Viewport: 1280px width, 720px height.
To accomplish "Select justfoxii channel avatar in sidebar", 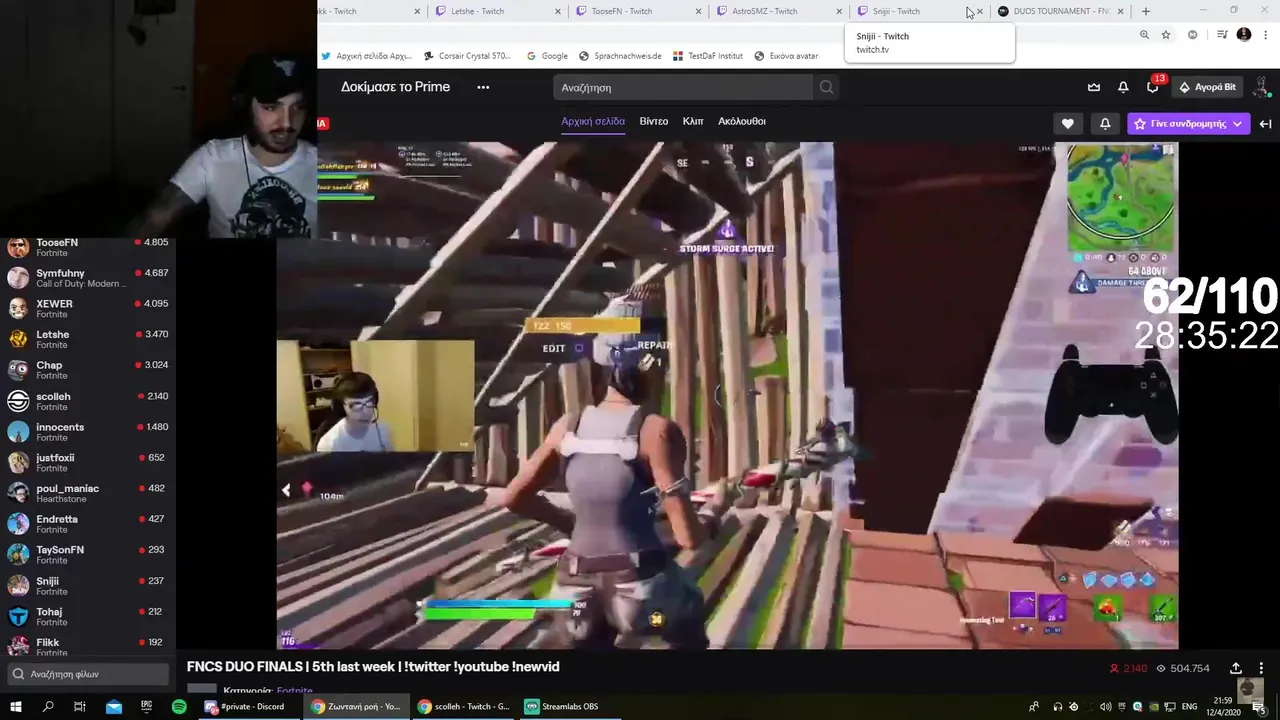I will [x=18, y=462].
